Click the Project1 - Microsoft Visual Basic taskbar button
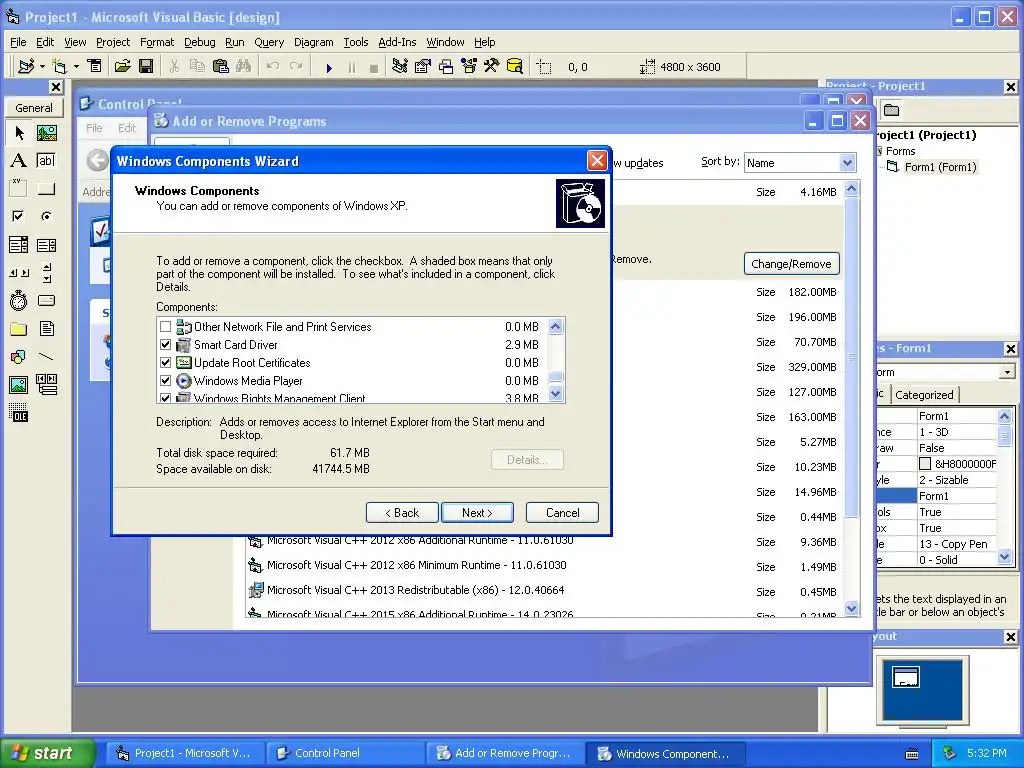Screen dimensions: 1024x768 (184, 753)
